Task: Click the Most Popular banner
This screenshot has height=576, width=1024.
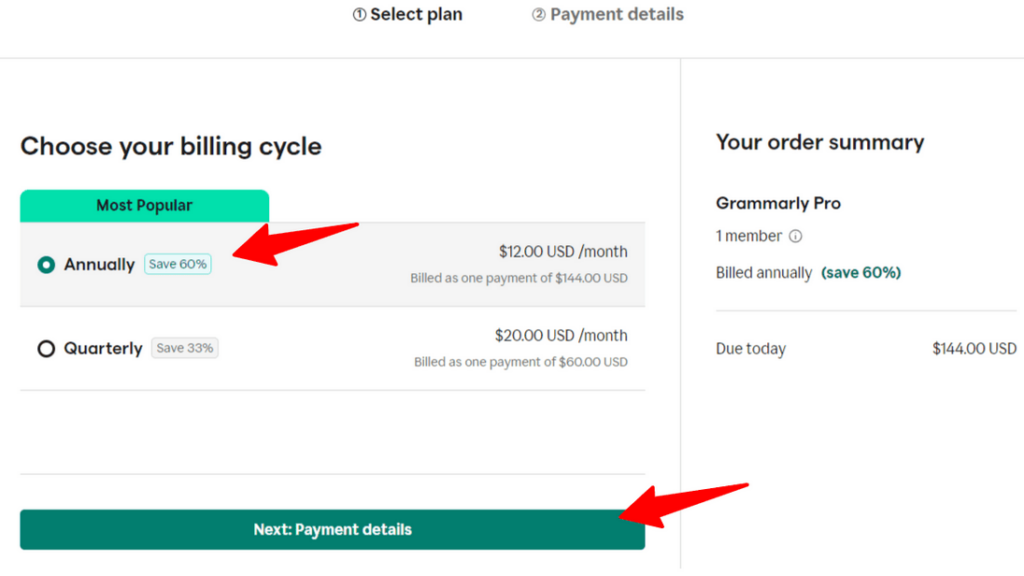Action: [x=145, y=205]
